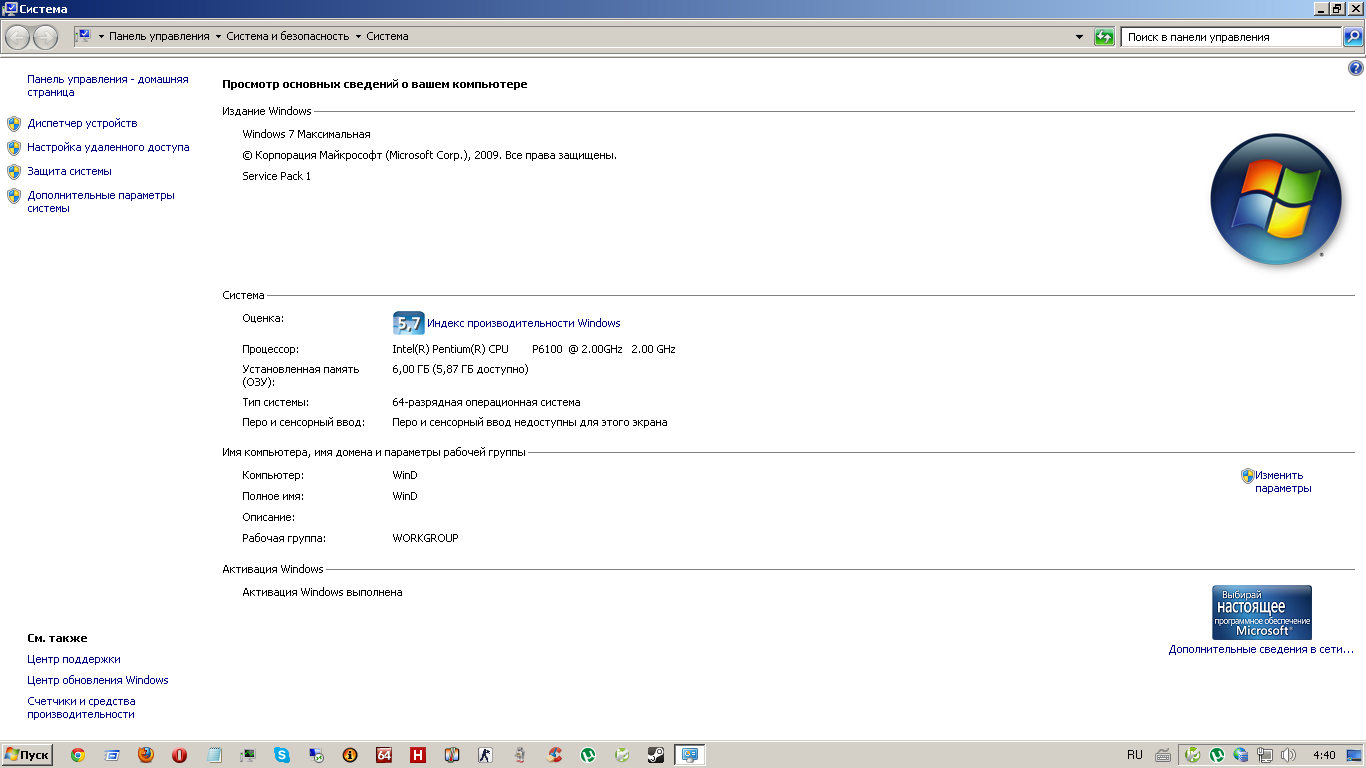Expand the dropdown arrow after Панель управления

pos(218,37)
